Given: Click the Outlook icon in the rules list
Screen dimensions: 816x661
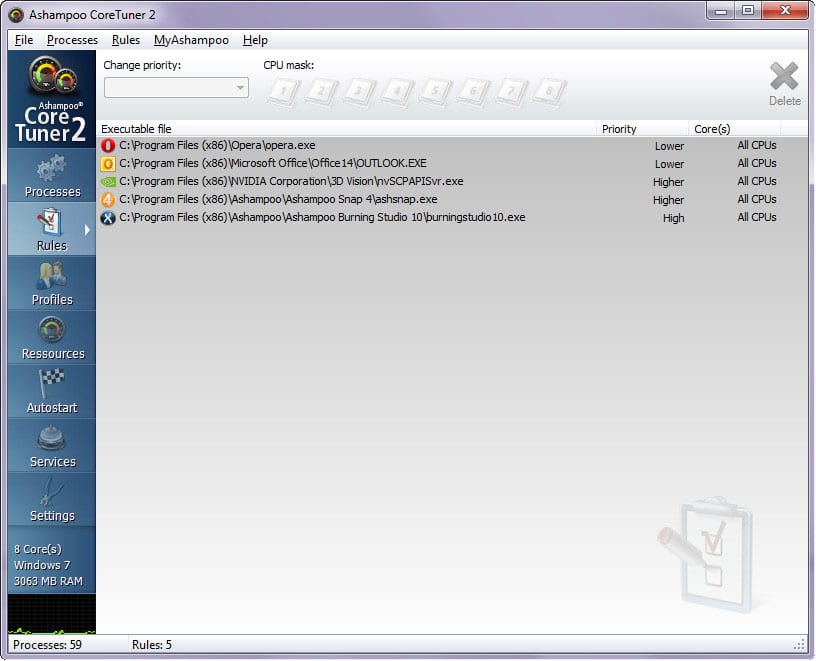Looking at the screenshot, I should tap(108, 164).
